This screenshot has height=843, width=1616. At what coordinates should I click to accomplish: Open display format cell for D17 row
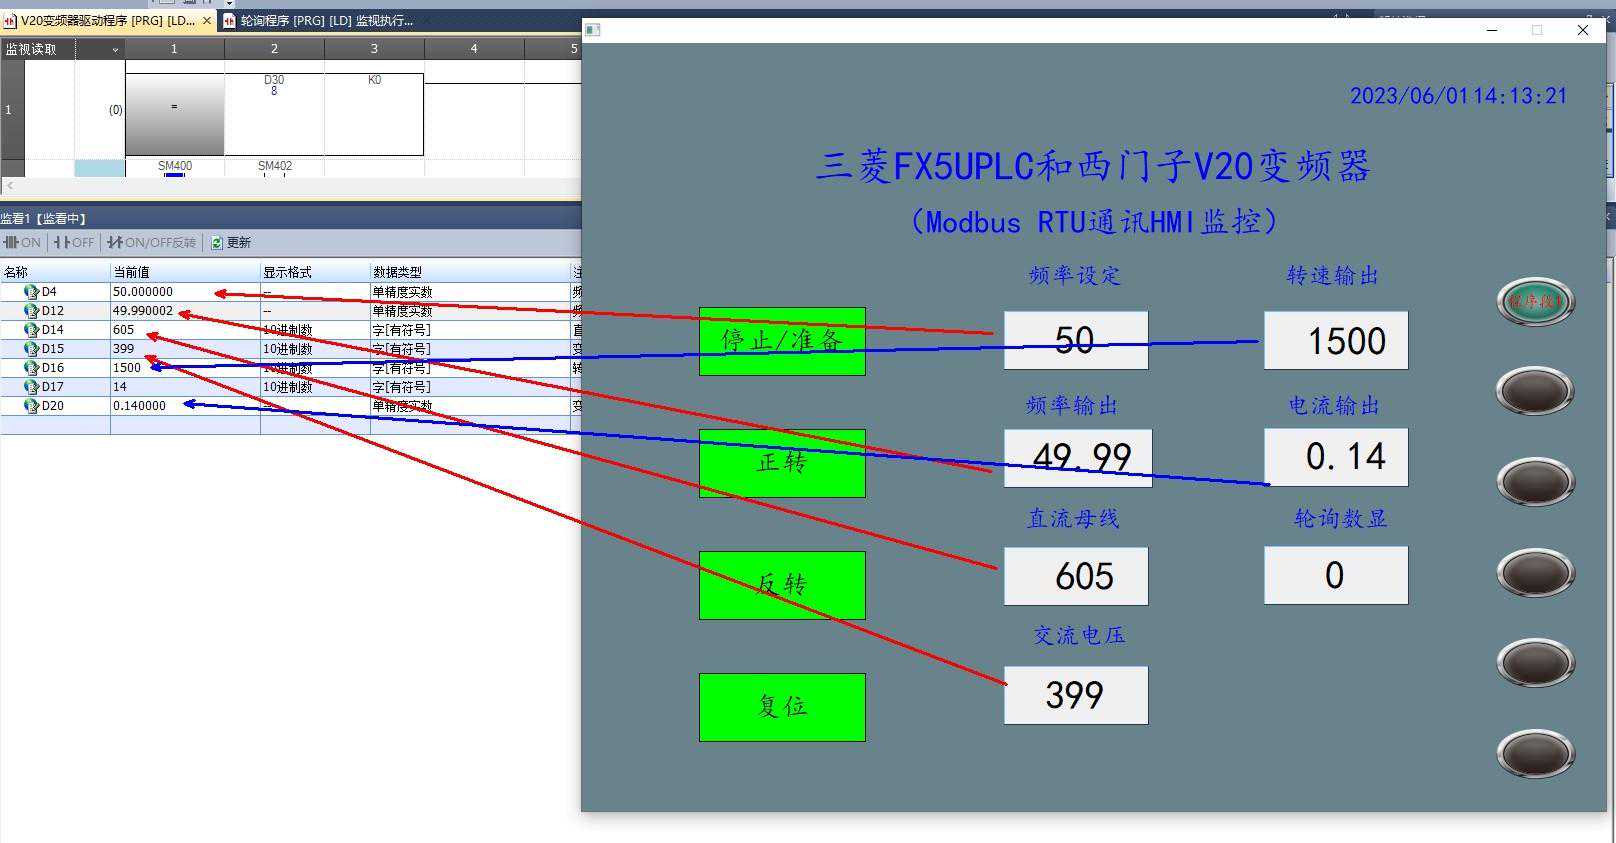(x=313, y=387)
